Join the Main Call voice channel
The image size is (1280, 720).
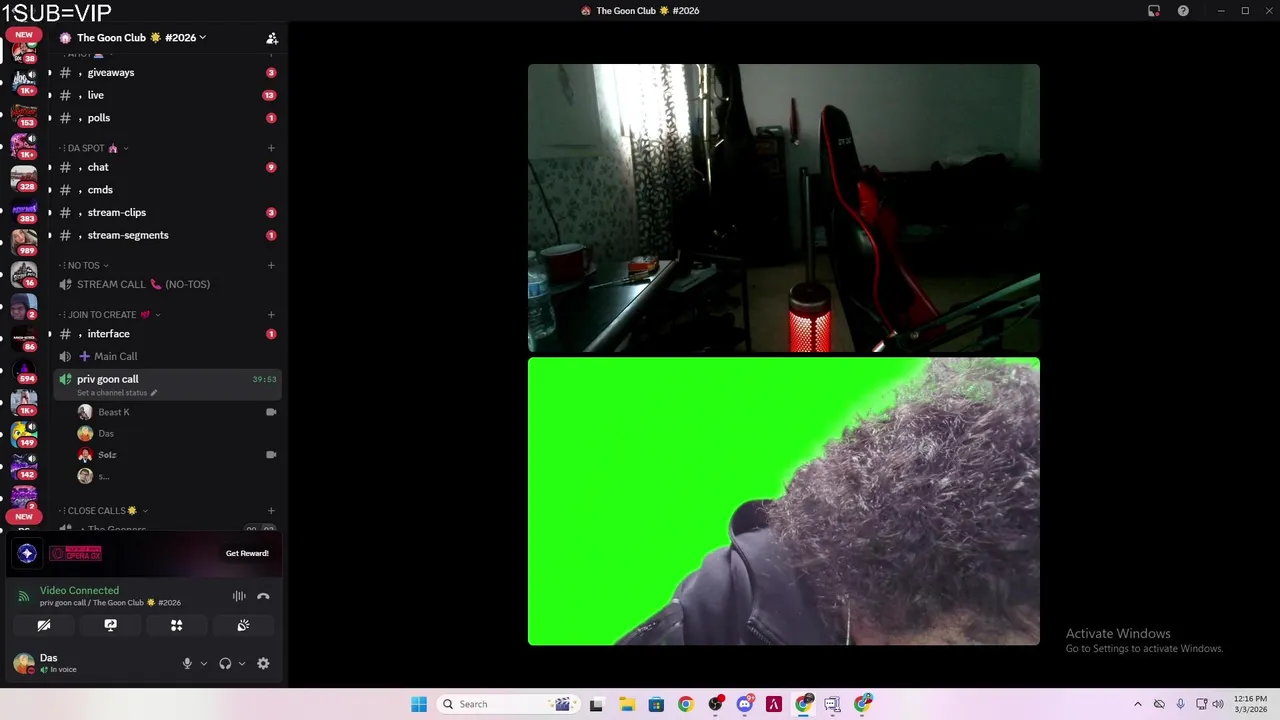[x=167, y=356]
